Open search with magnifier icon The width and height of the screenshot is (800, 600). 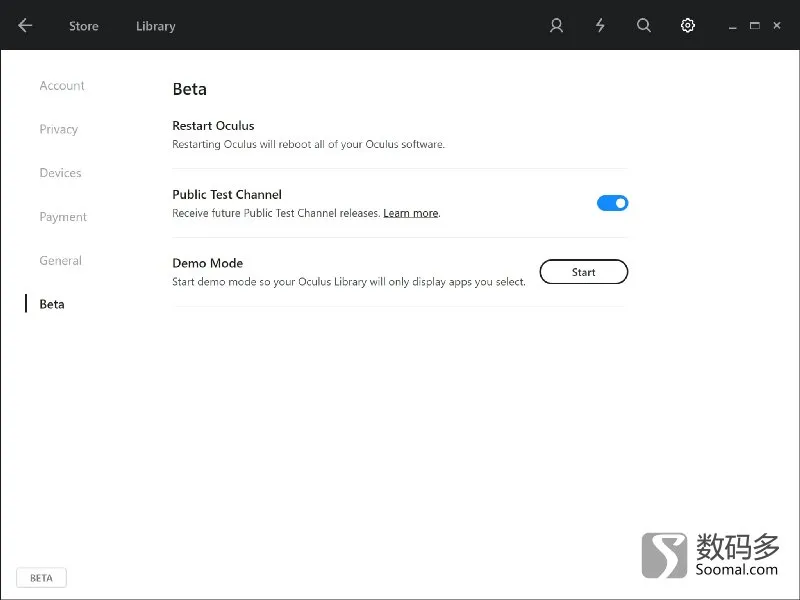point(644,26)
